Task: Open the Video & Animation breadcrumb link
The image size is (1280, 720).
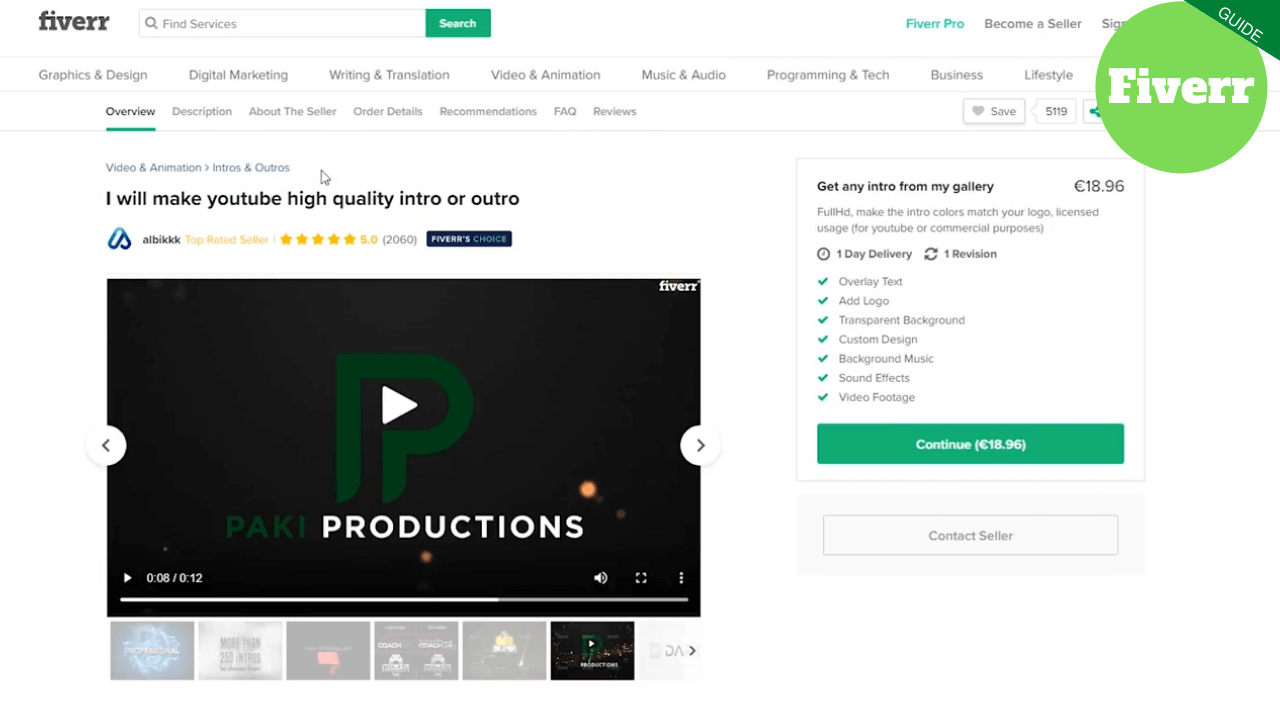Action: point(154,168)
